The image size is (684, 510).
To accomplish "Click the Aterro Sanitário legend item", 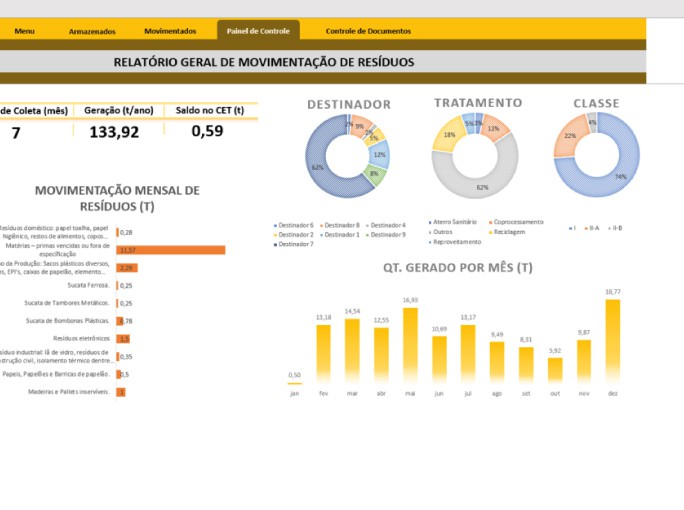I will pyautogui.click(x=452, y=222).
